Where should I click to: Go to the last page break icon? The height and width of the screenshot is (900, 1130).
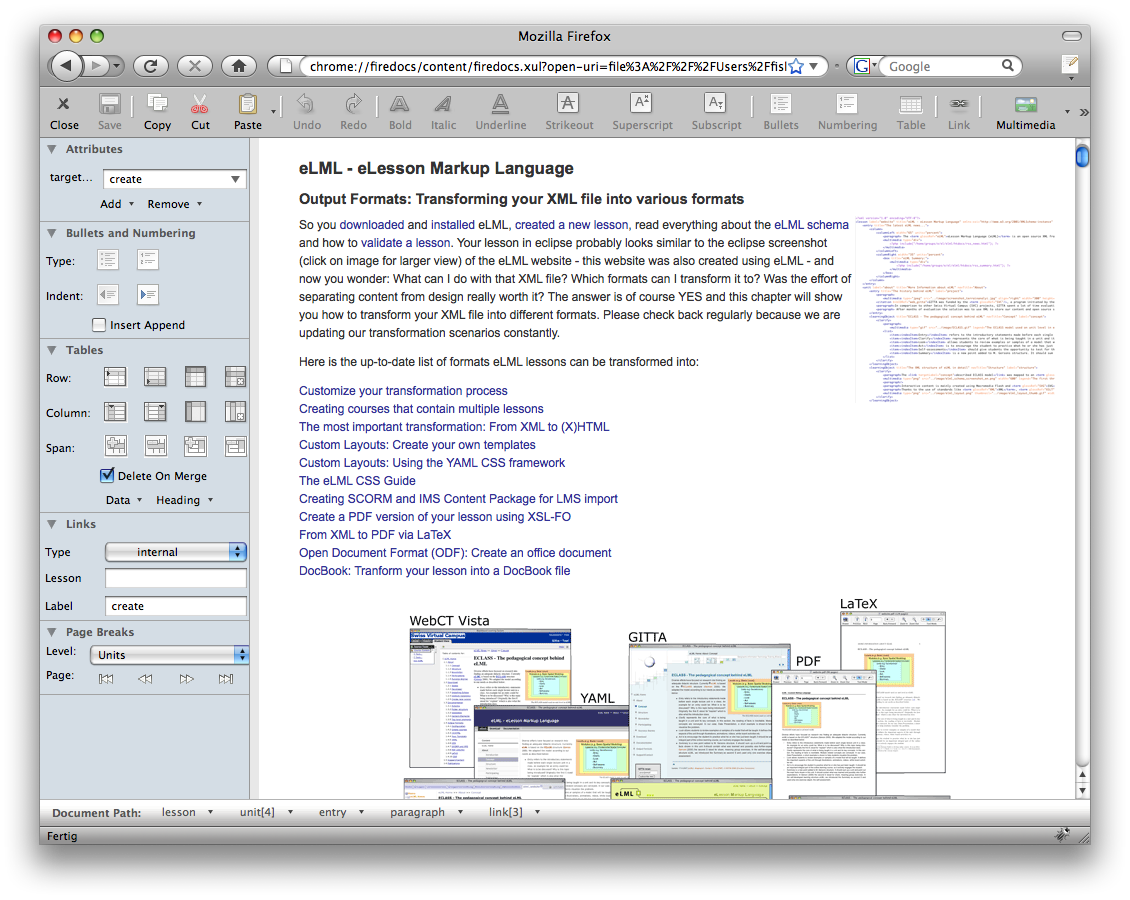(226, 679)
